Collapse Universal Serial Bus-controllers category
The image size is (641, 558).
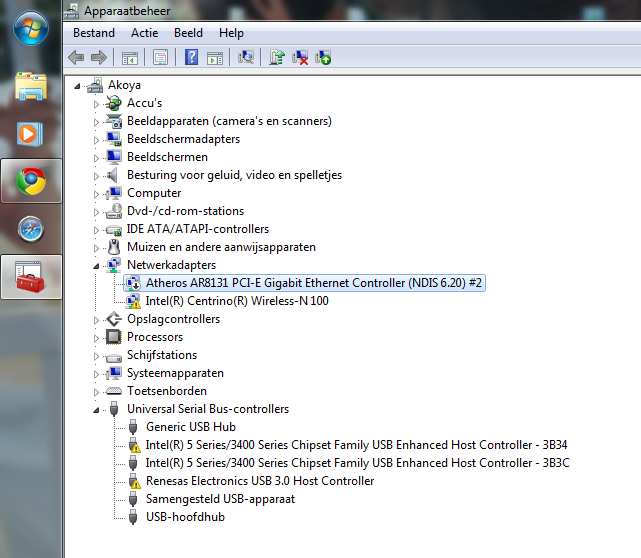coord(96,410)
